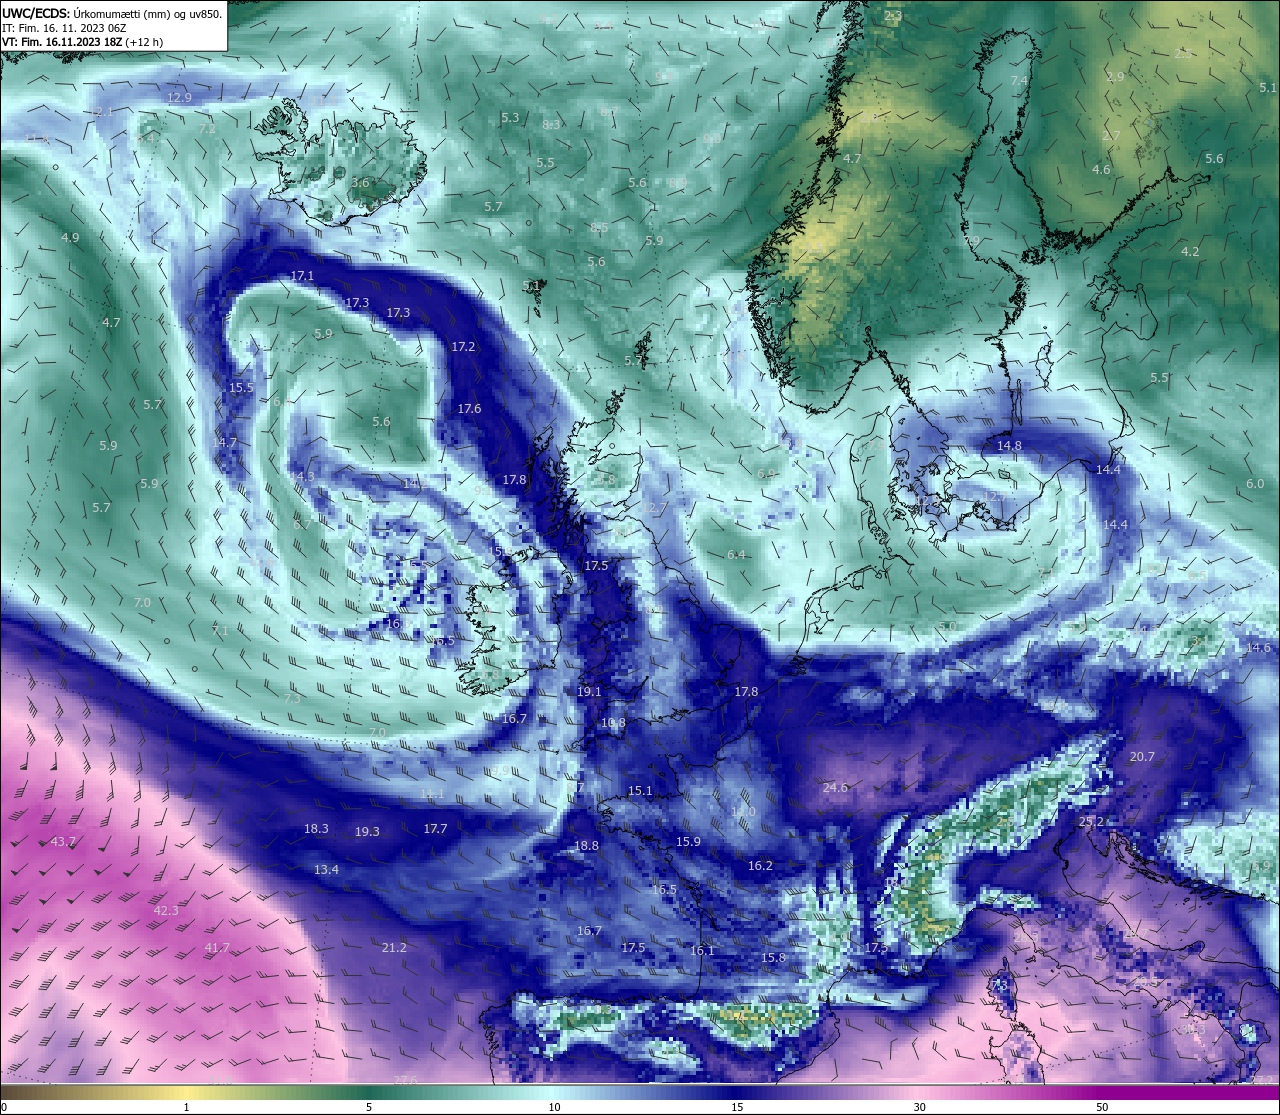Click the 20.7 value on the map

click(x=1142, y=757)
